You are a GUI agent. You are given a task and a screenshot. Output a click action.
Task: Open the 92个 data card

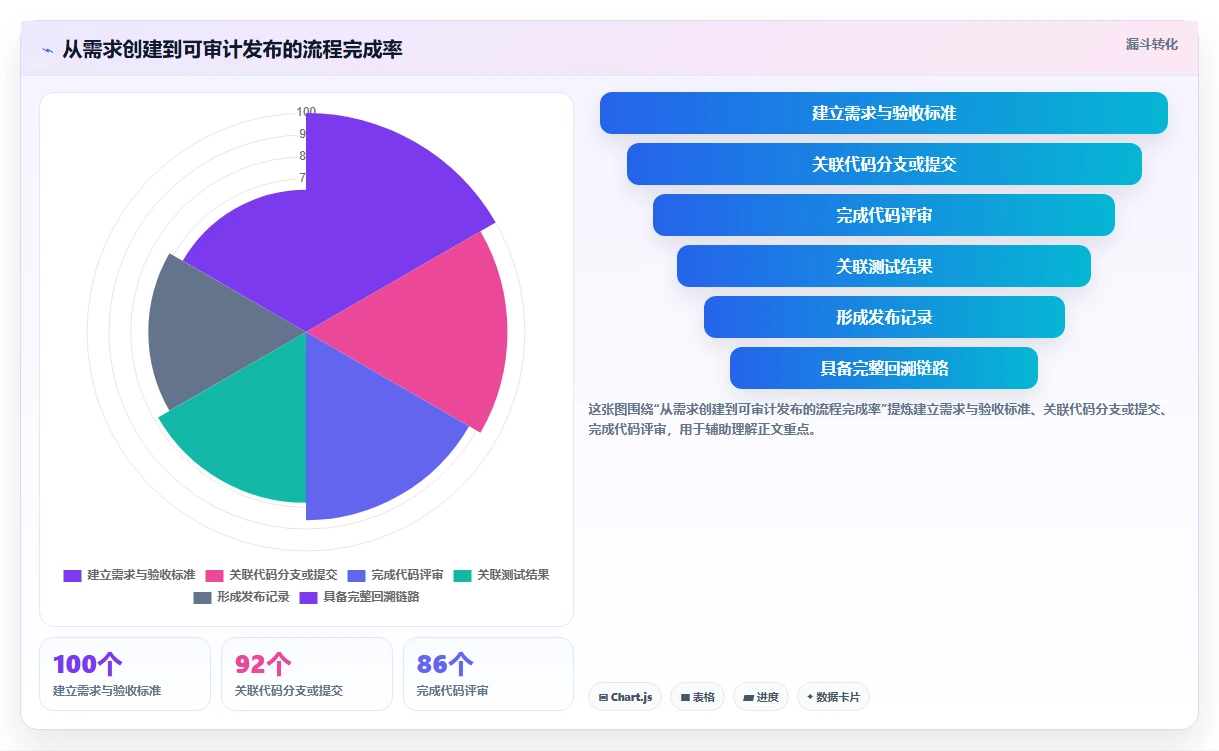click(x=307, y=674)
